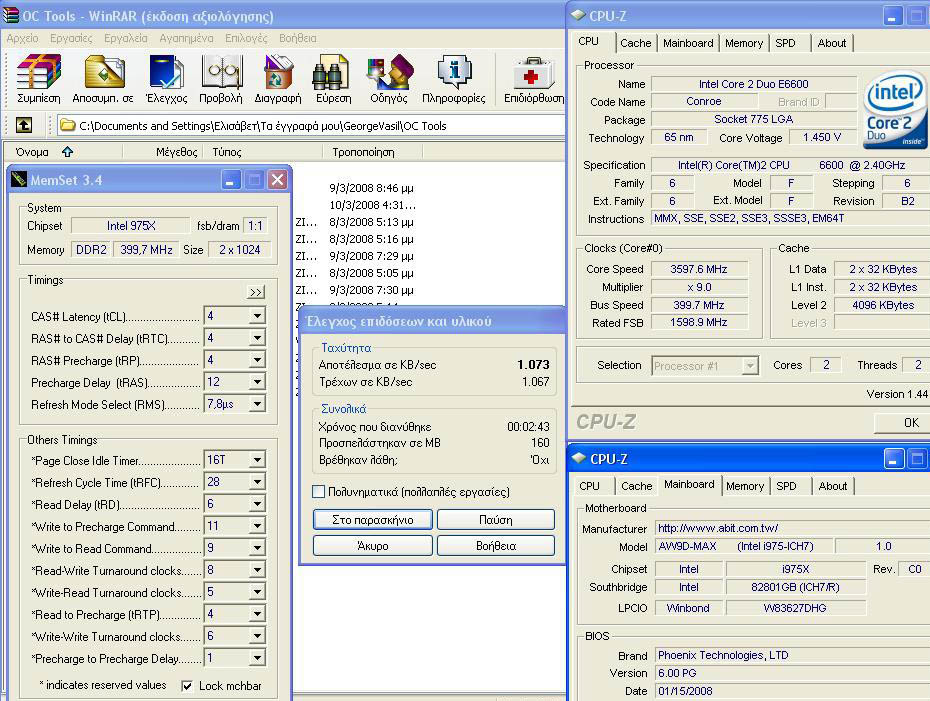This screenshot has width=930, height=701.
Task: Minimize the MemSet 3.4 window
Action: (231, 180)
